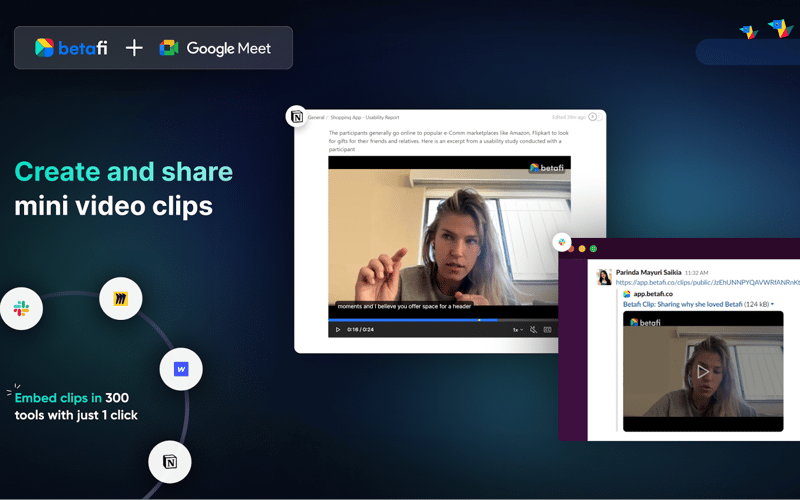Expand the arrow after (124 kB) in Slack

pyautogui.click(x=772, y=304)
